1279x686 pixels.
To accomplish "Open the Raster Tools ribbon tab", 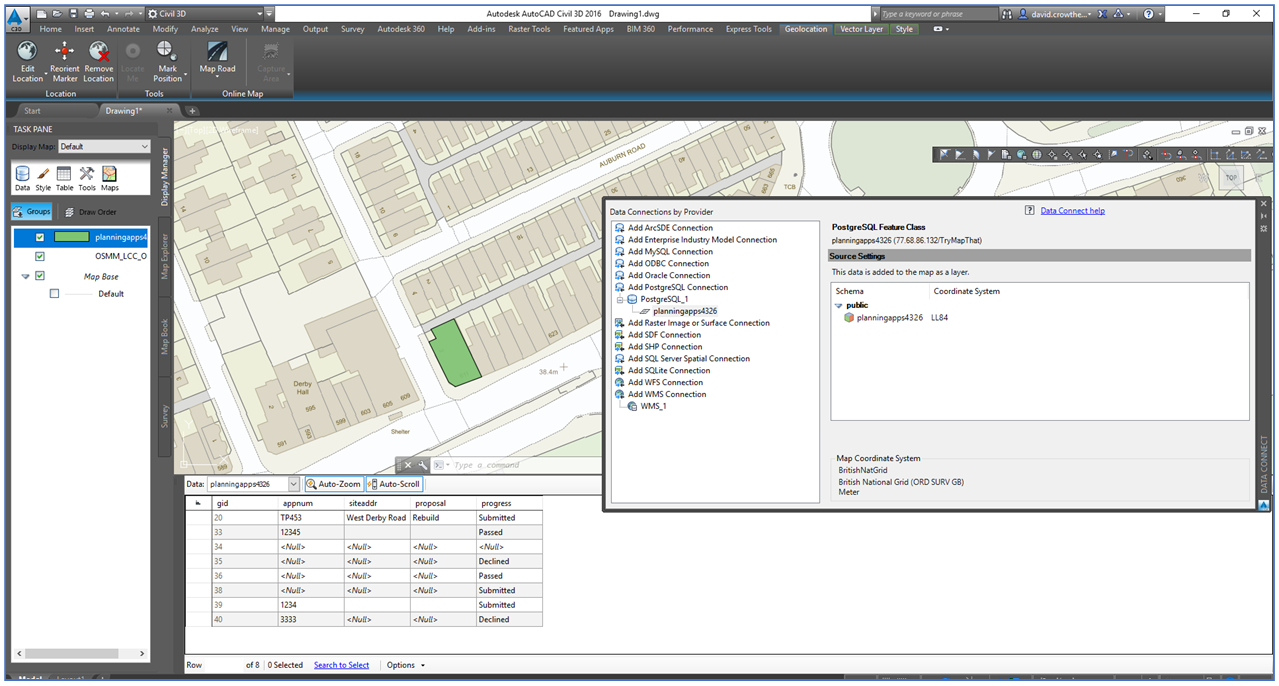I will pyautogui.click(x=529, y=29).
